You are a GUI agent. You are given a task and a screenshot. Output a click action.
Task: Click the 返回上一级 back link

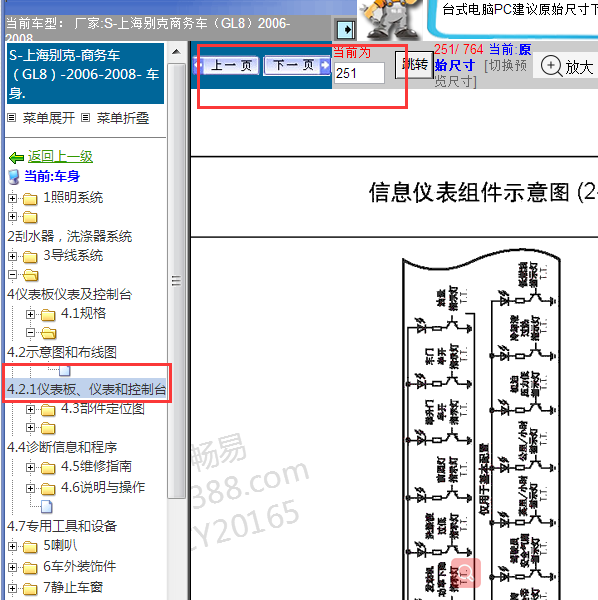60,157
